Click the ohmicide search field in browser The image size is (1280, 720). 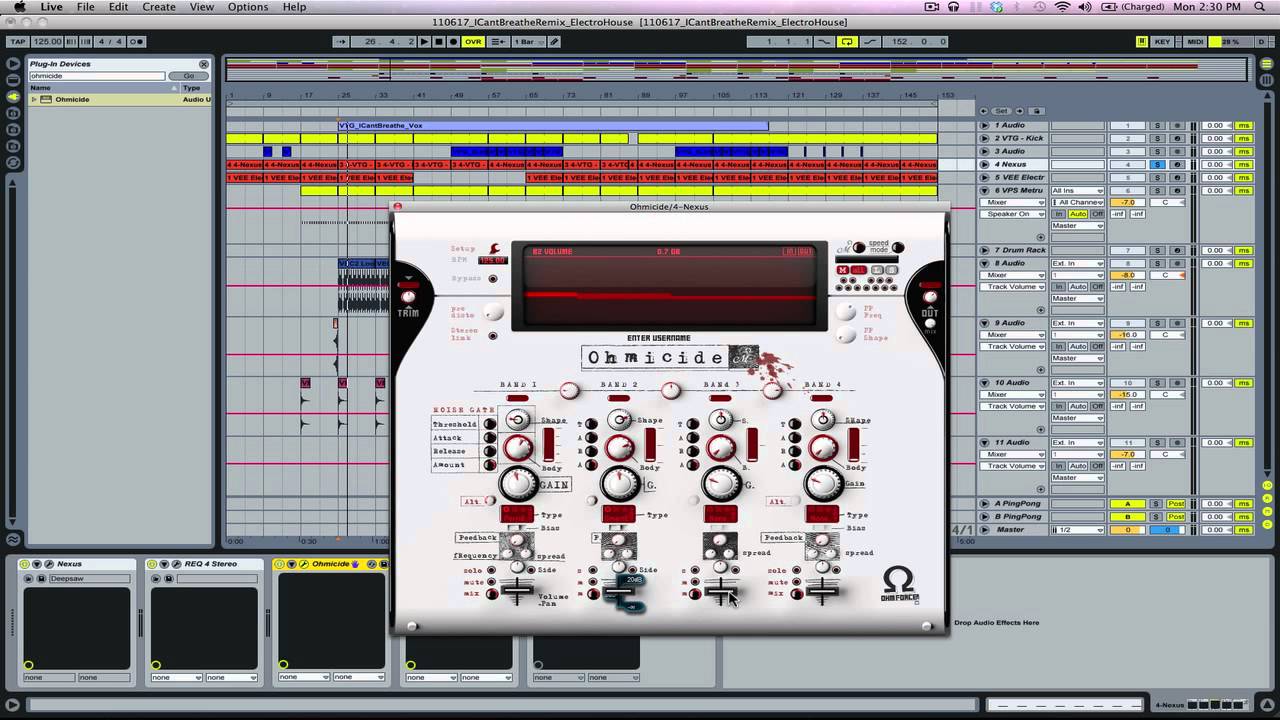(x=96, y=76)
